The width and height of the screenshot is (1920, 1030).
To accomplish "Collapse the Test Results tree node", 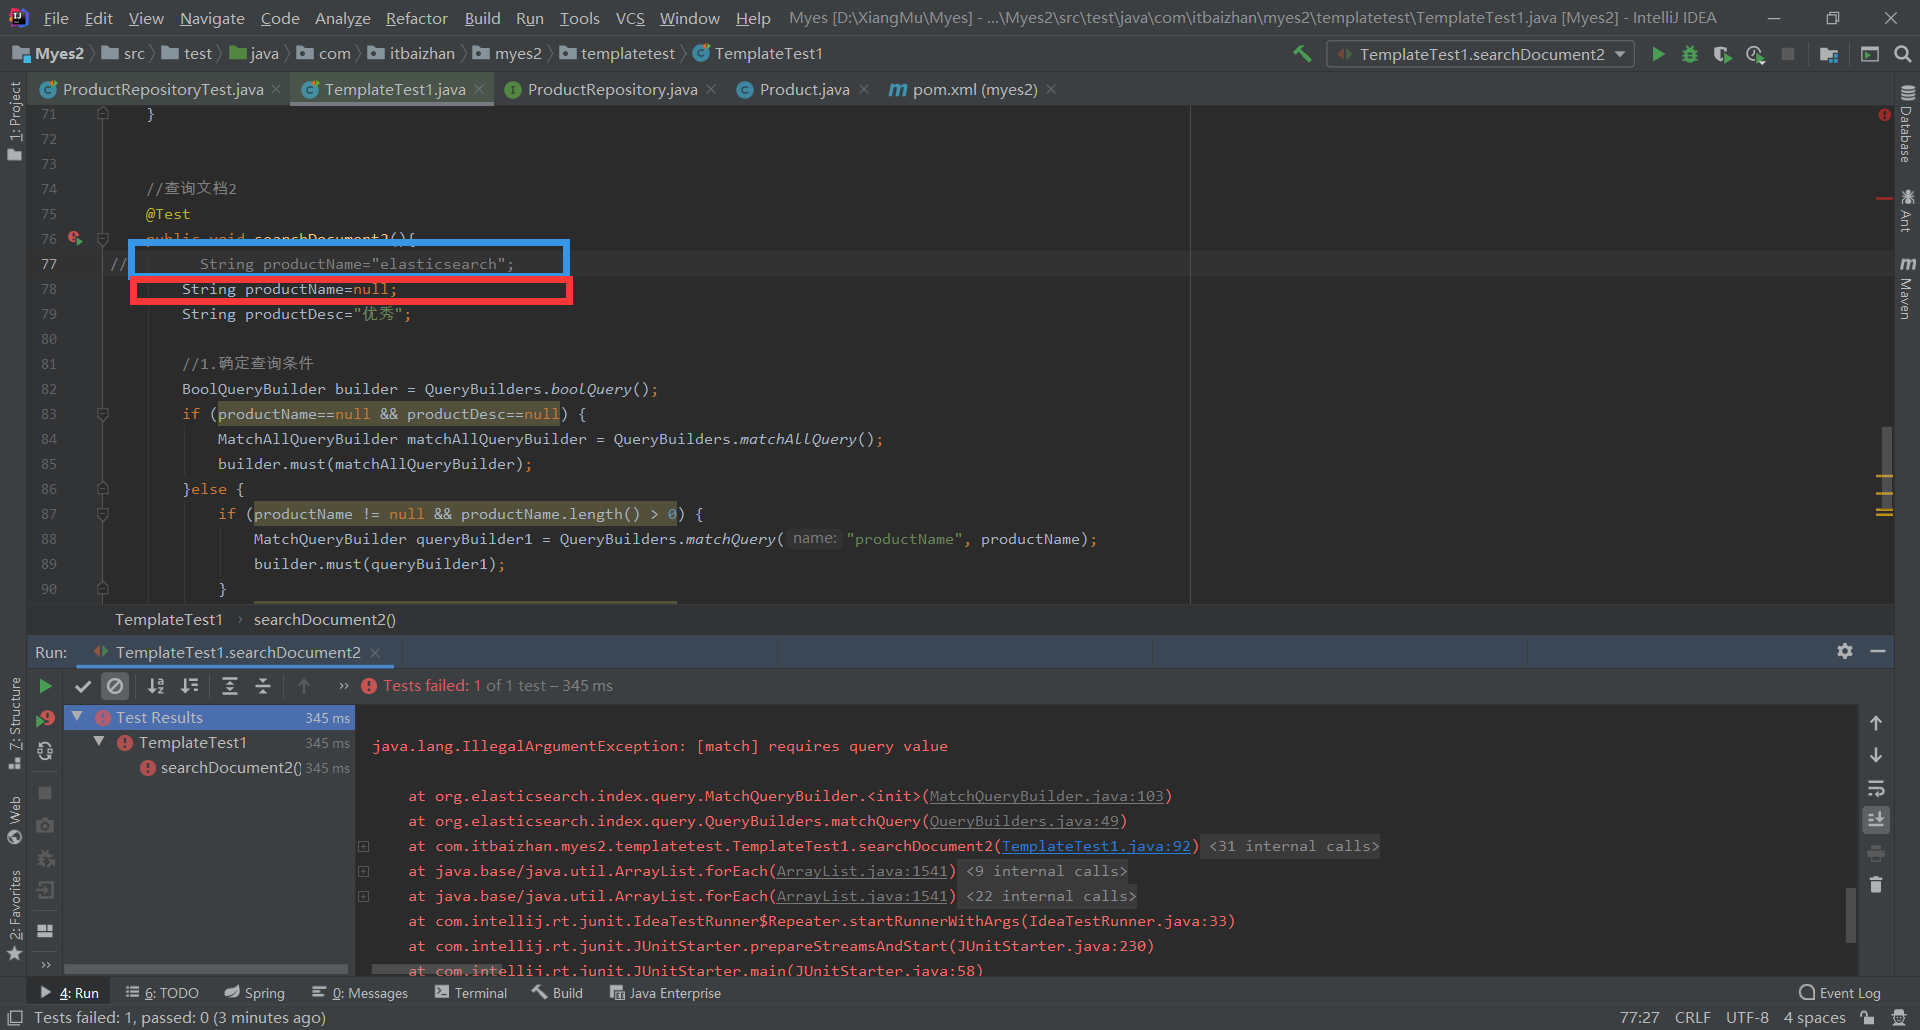I will click(77, 717).
